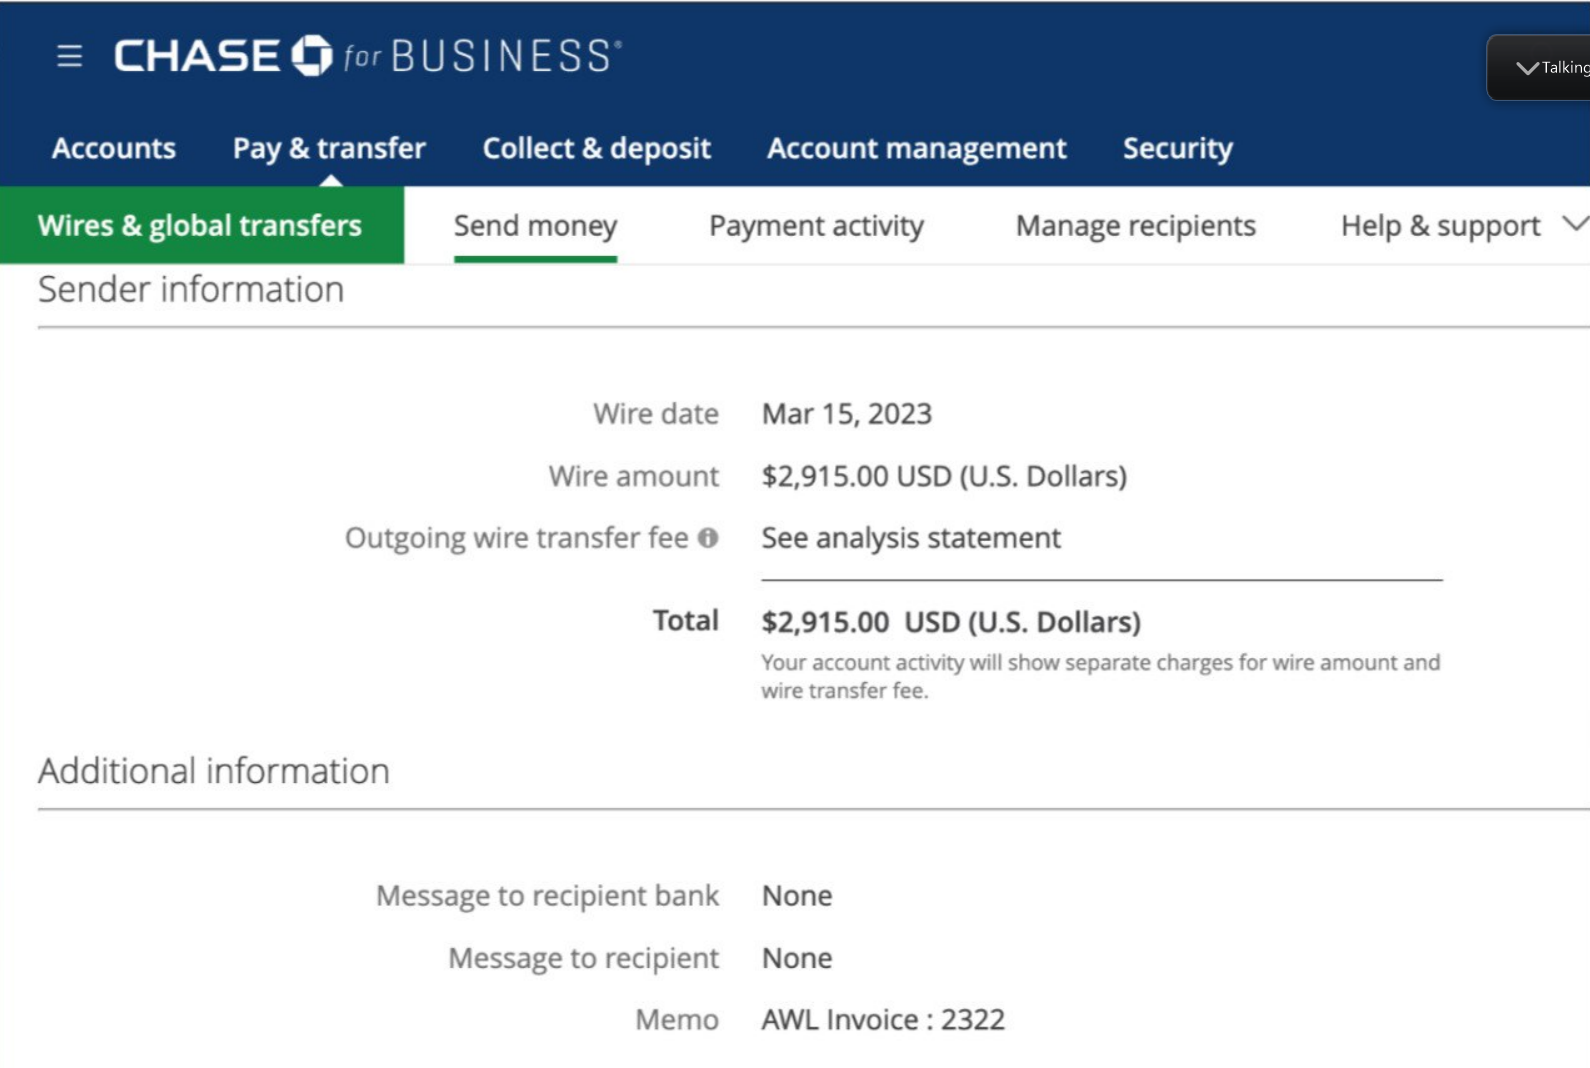This screenshot has height=1068, width=1590.
Task: Switch to the Send money tab
Action: click(x=535, y=226)
